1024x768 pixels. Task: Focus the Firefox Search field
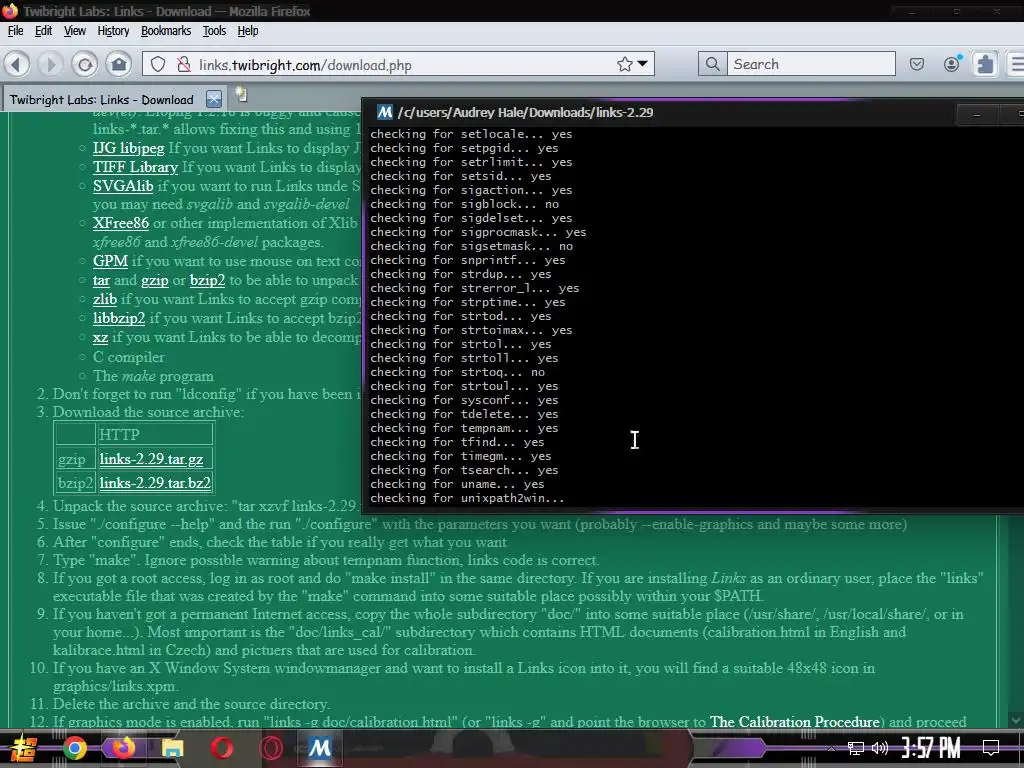click(x=811, y=64)
